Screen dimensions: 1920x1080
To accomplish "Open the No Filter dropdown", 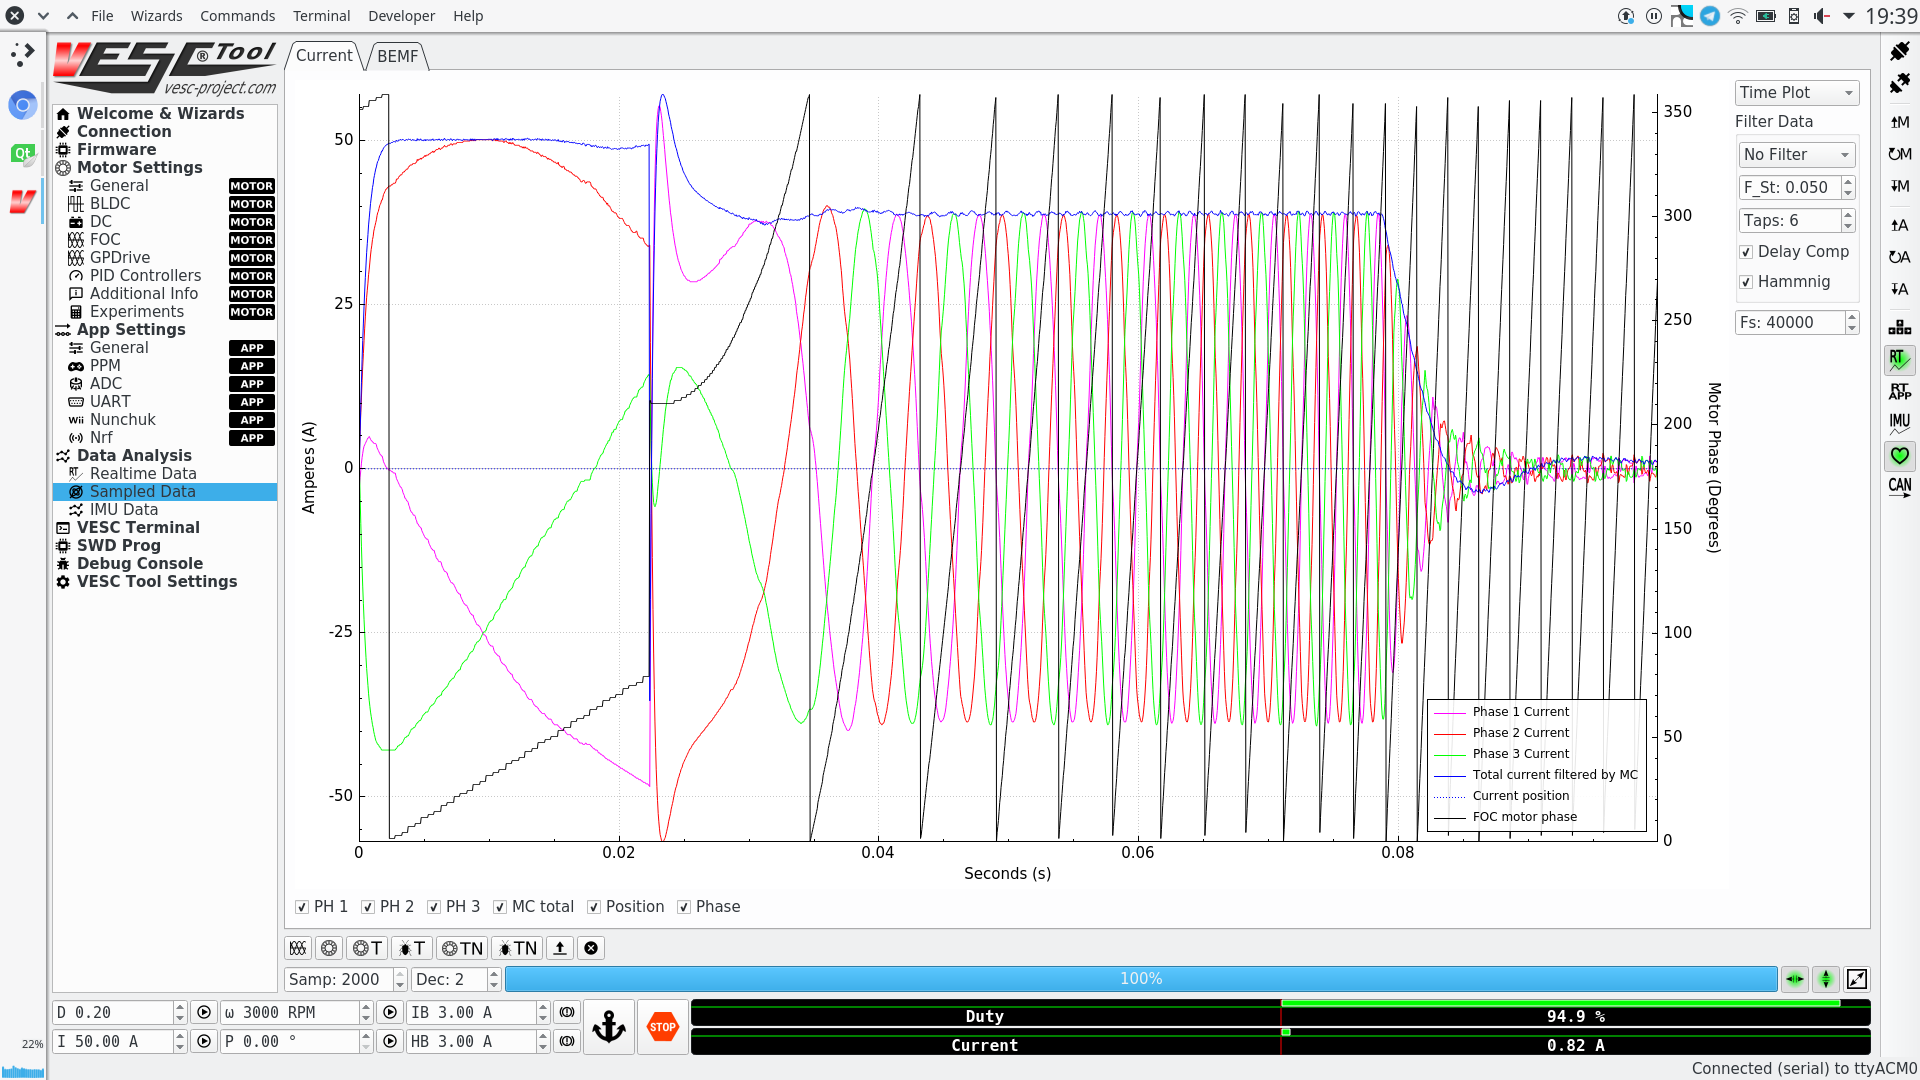I will coord(1797,154).
